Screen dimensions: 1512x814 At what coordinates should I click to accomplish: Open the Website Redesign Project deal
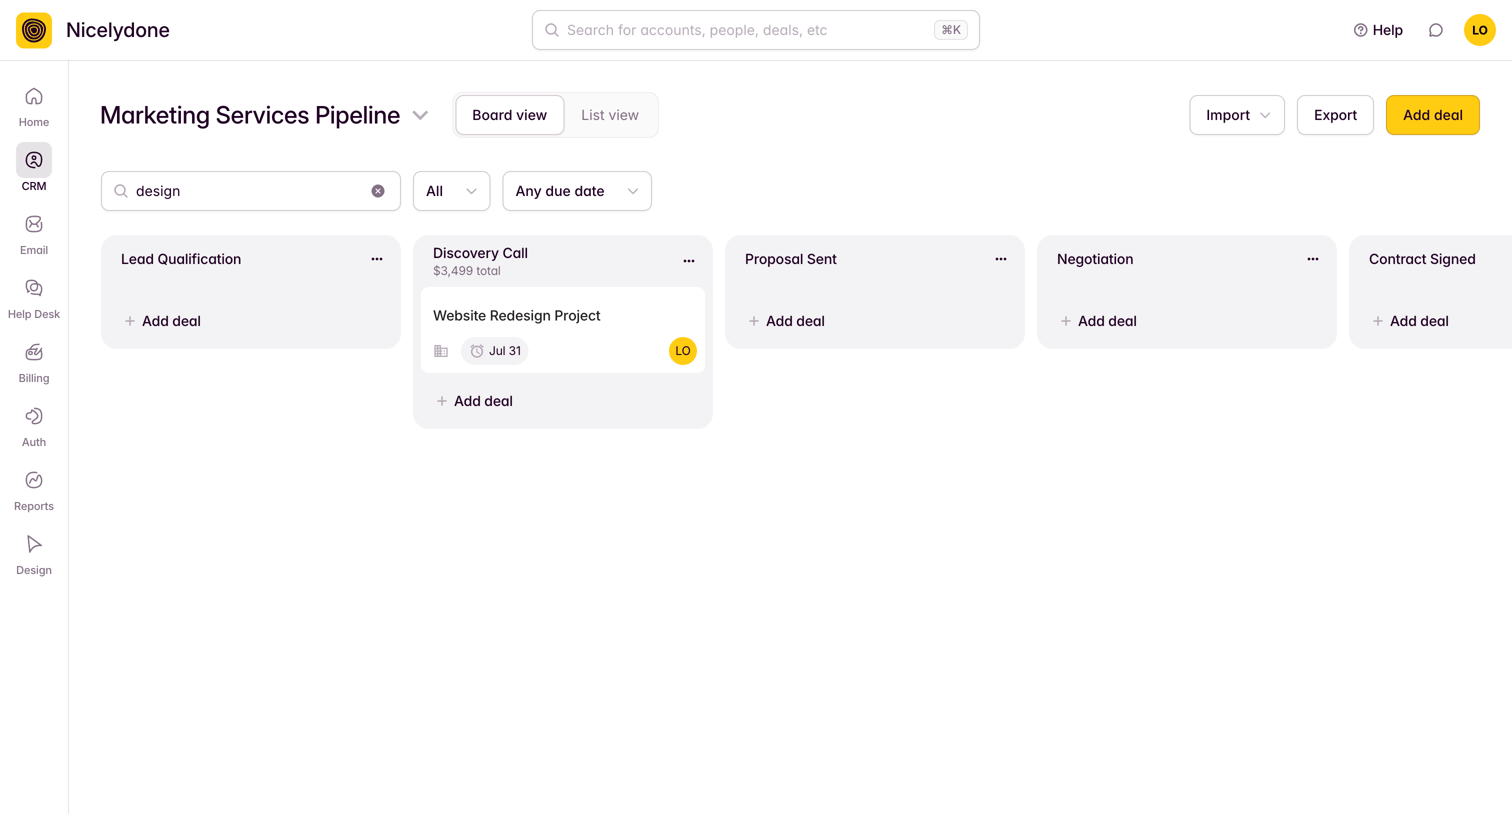pos(563,330)
